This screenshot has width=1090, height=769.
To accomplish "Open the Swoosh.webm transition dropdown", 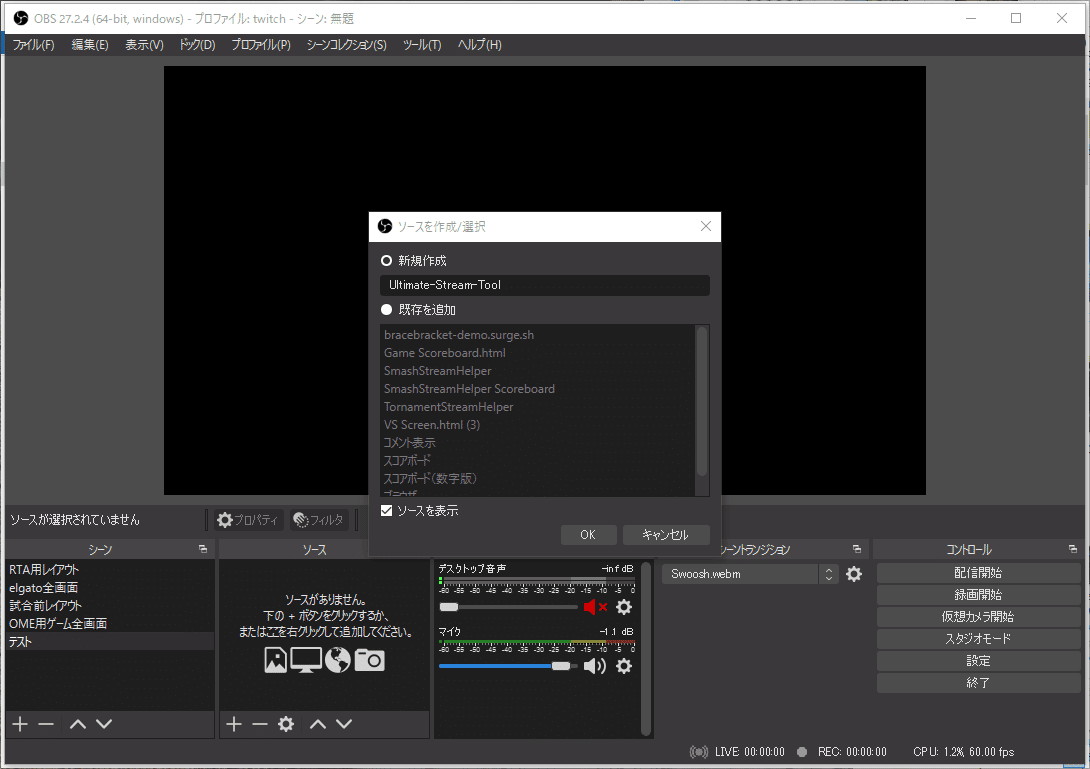I will click(749, 574).
